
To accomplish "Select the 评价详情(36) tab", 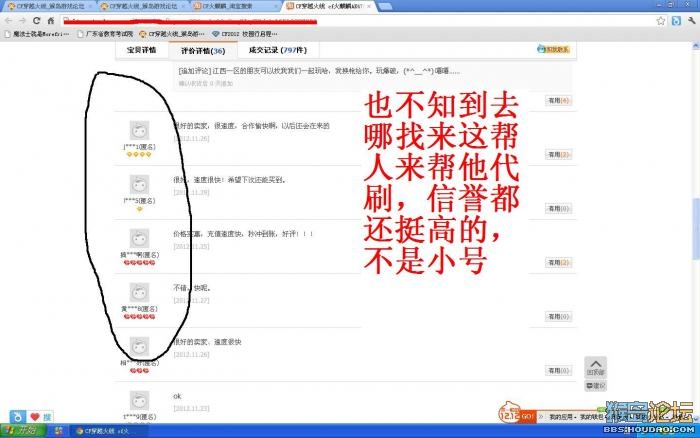I will (203, 50).
